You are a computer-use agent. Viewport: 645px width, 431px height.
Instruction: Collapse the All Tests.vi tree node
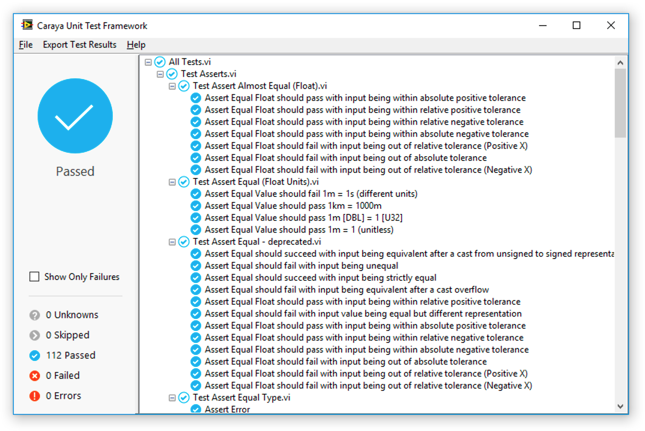pos(148,62)
